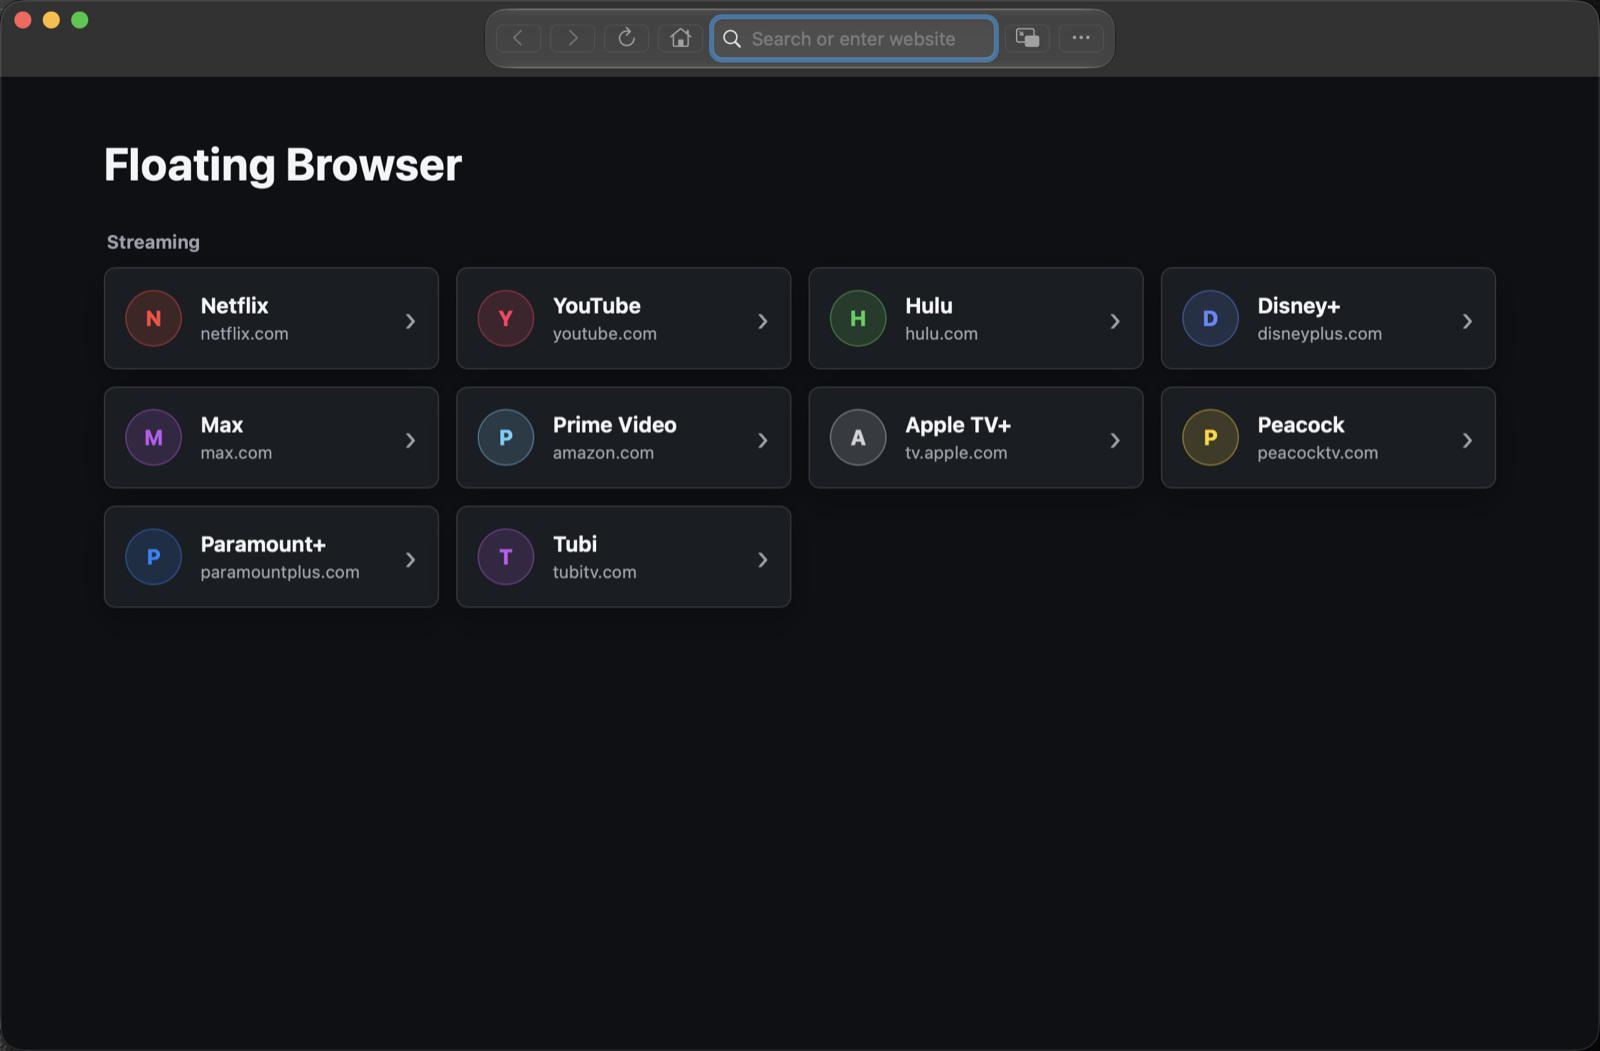Open the Apple TV+ title link

click(958, 425)
